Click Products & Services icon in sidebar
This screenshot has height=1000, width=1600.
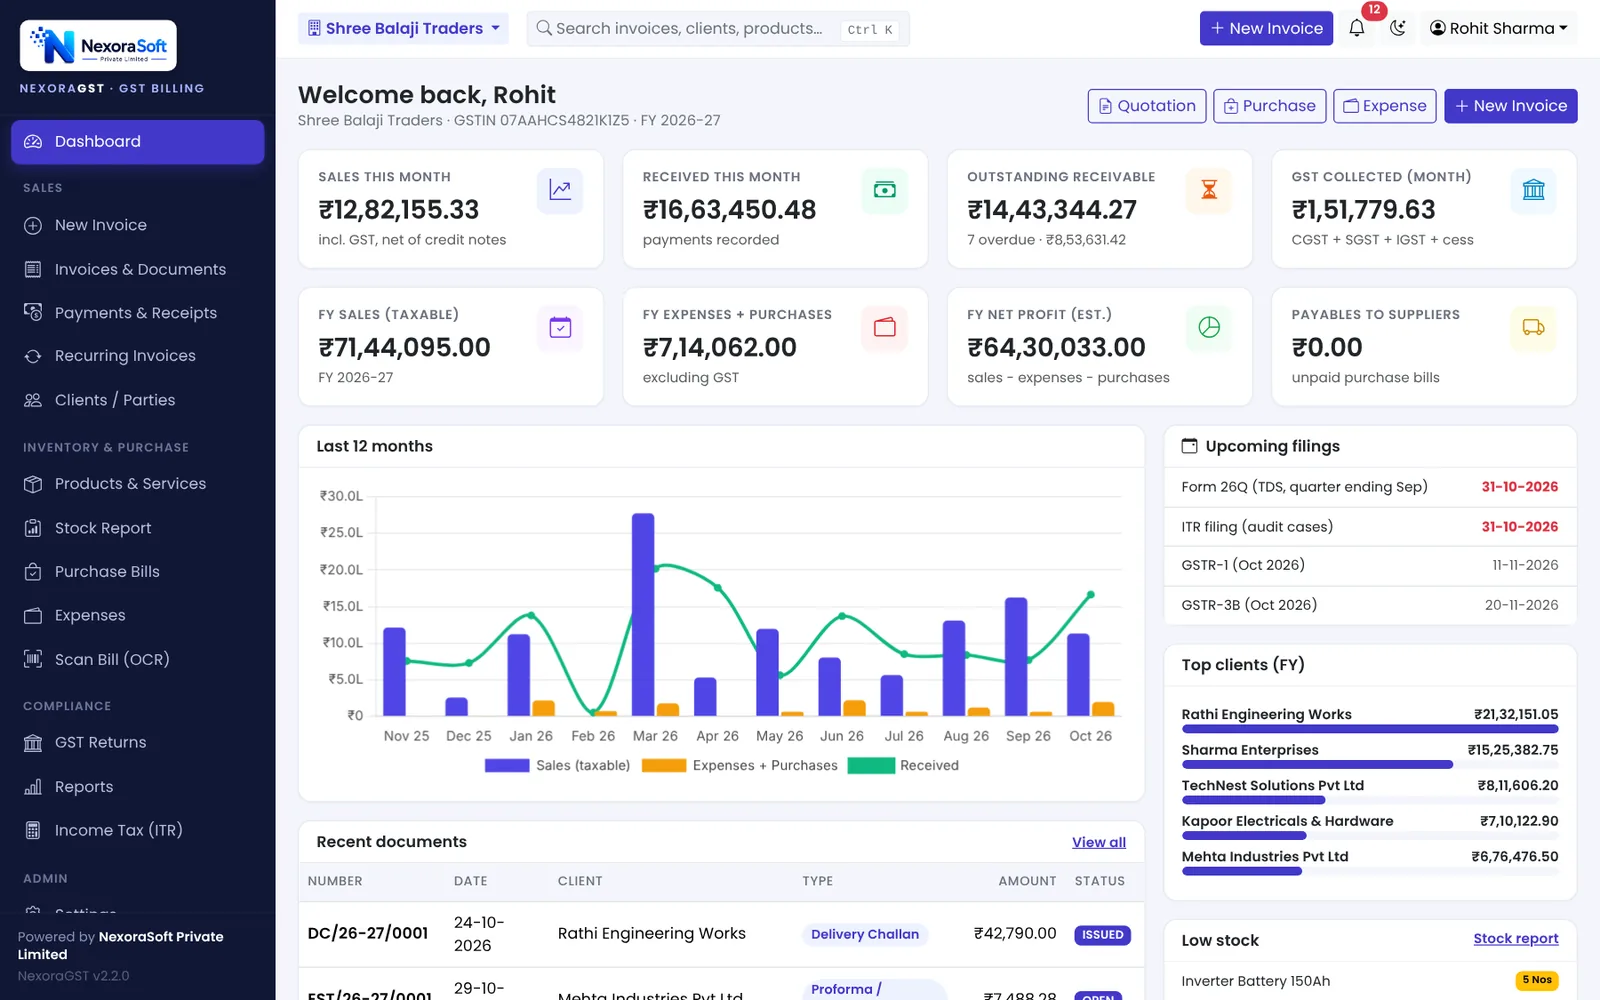pyautogui.click(x=33, y=484)
